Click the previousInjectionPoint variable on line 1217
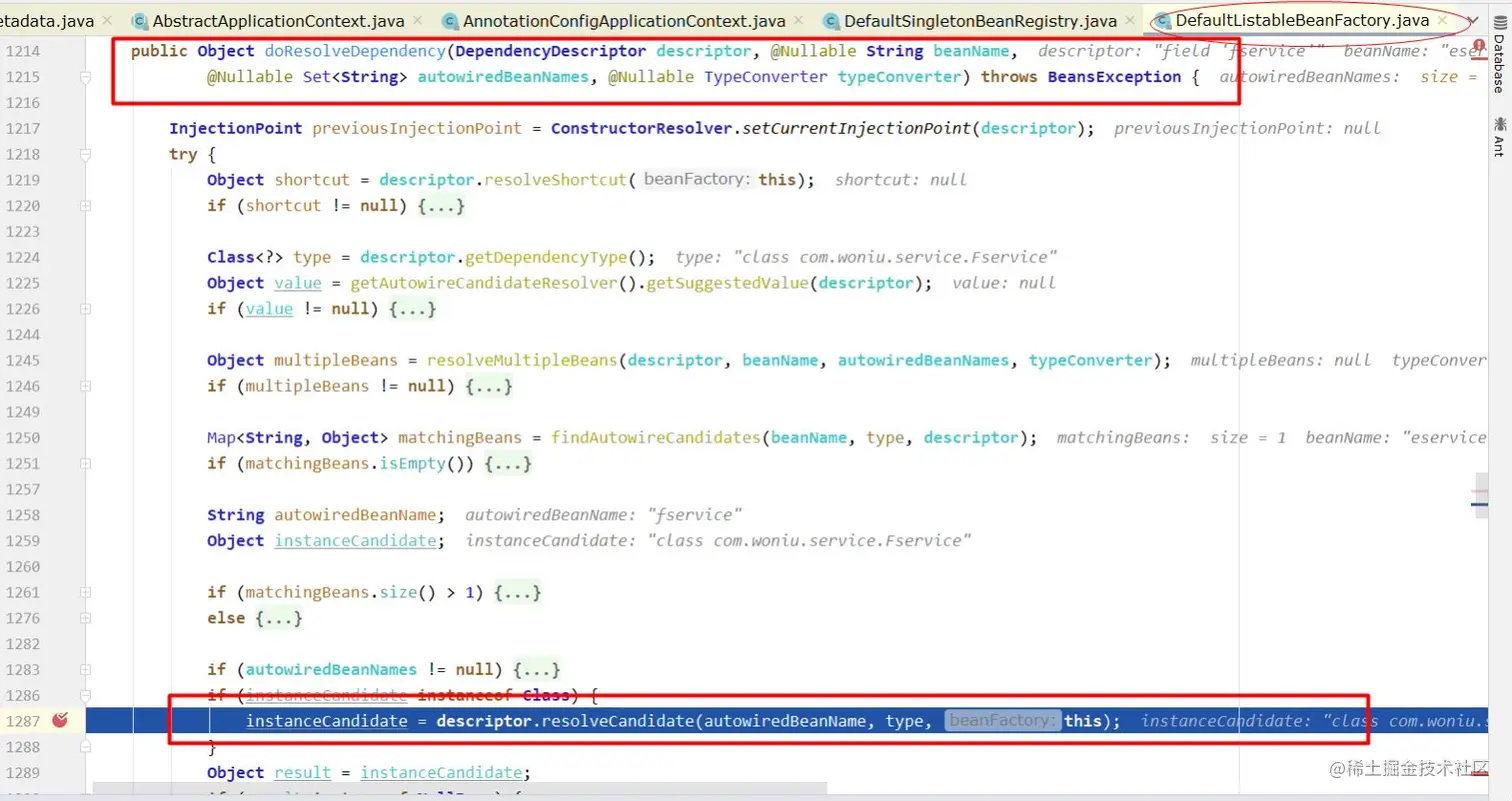 point(417,128)
